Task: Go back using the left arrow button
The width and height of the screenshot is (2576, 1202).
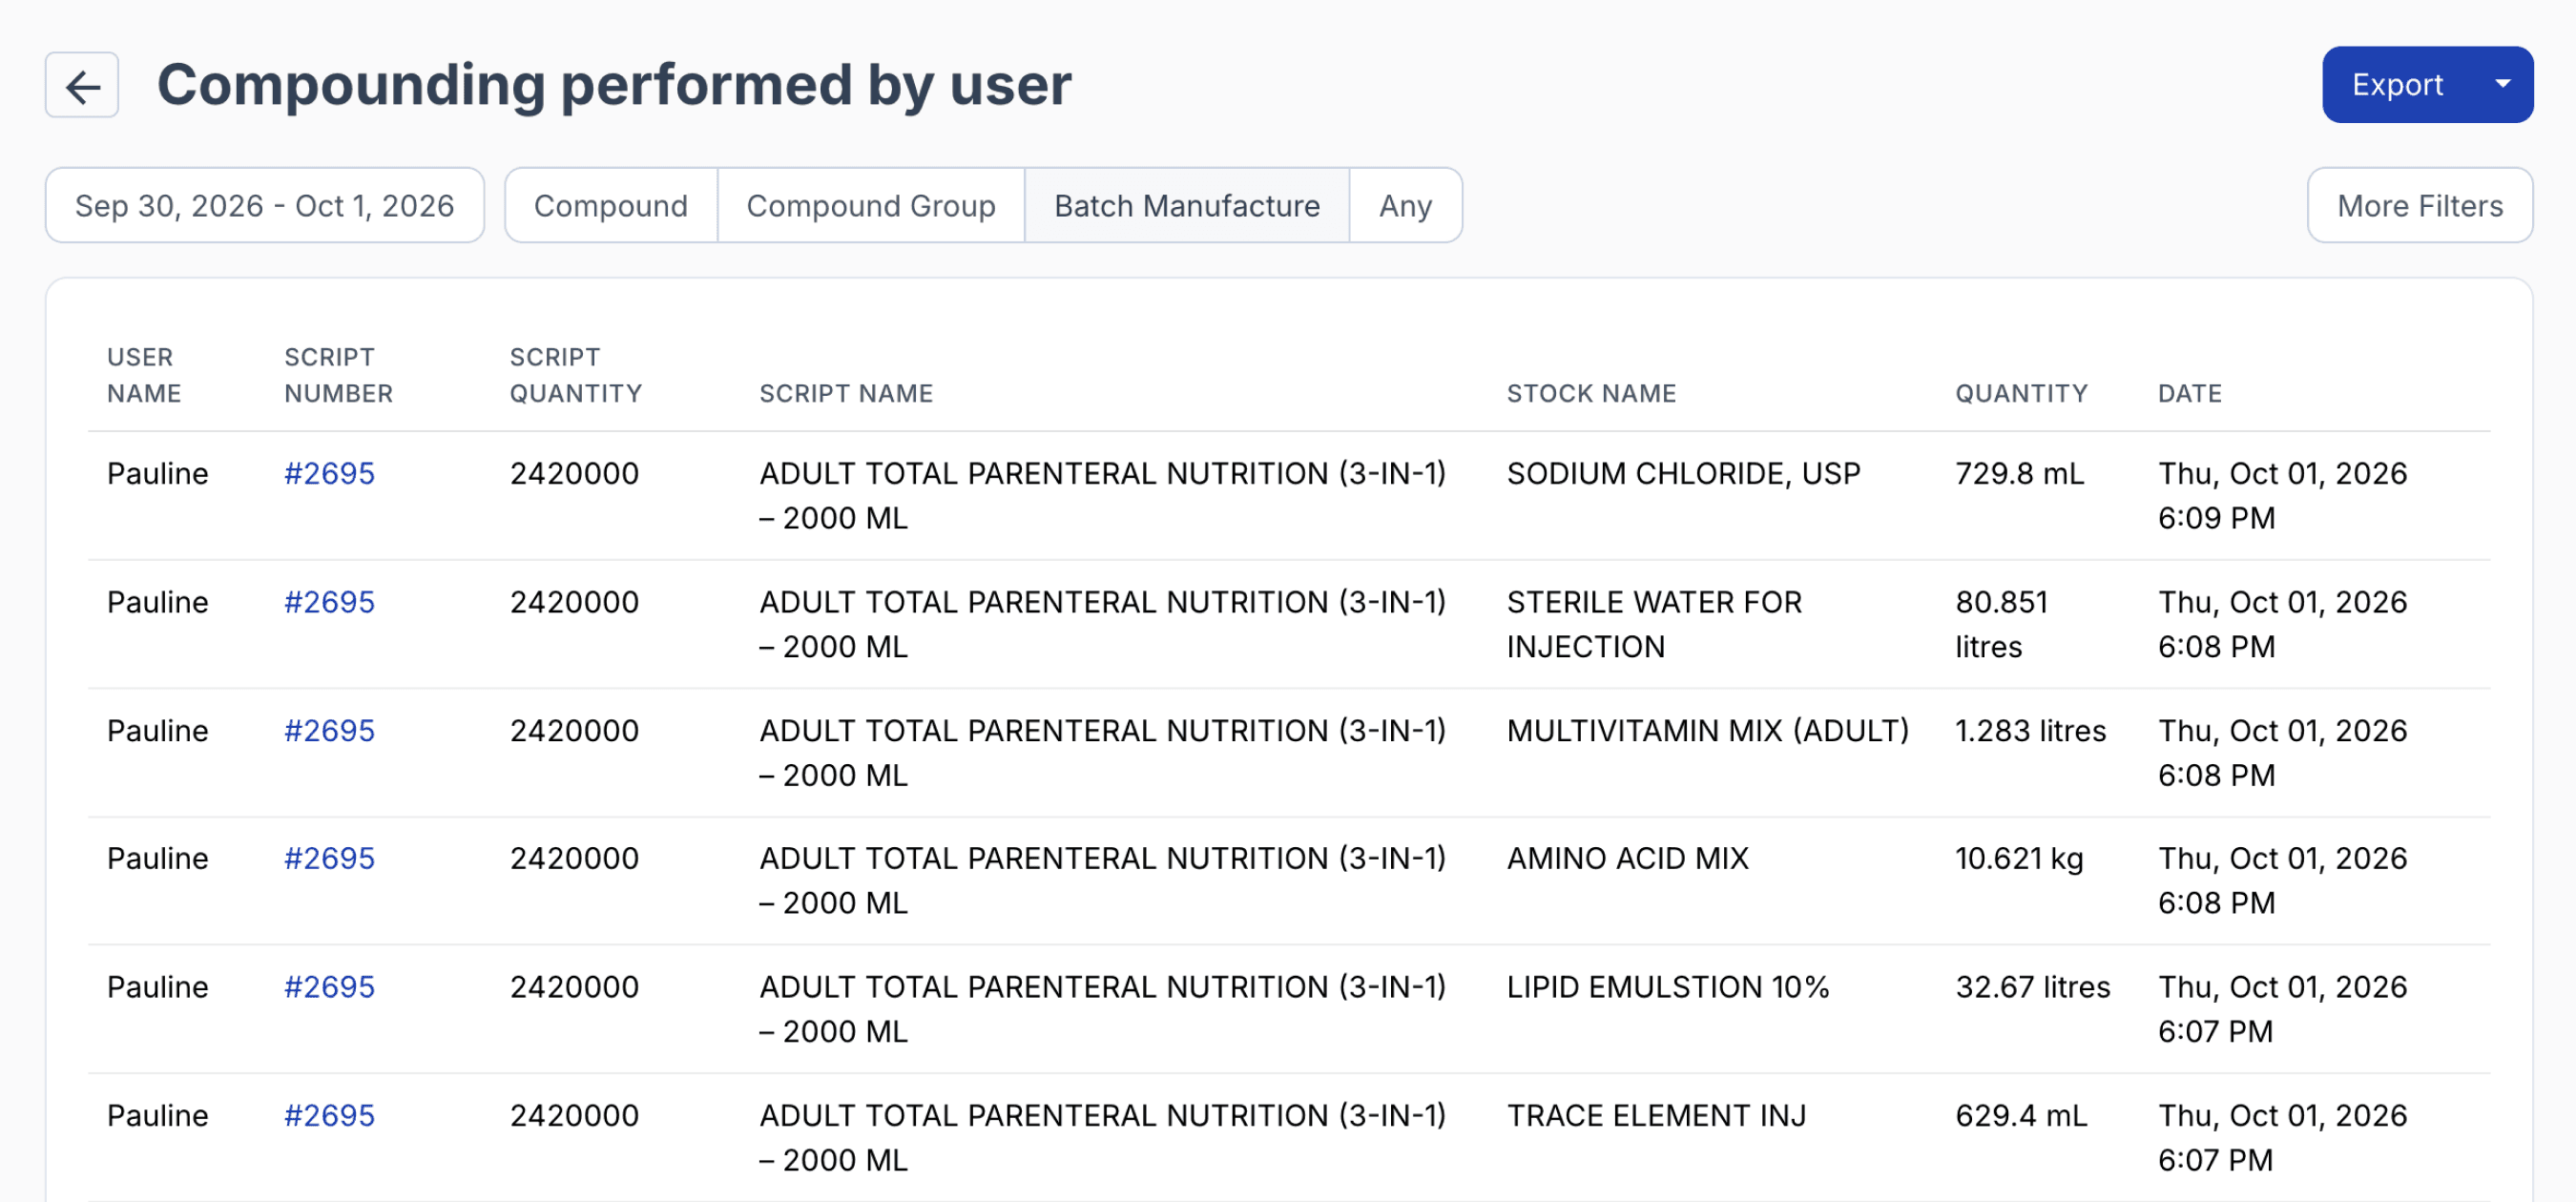Action: click(x=82, y=85)
